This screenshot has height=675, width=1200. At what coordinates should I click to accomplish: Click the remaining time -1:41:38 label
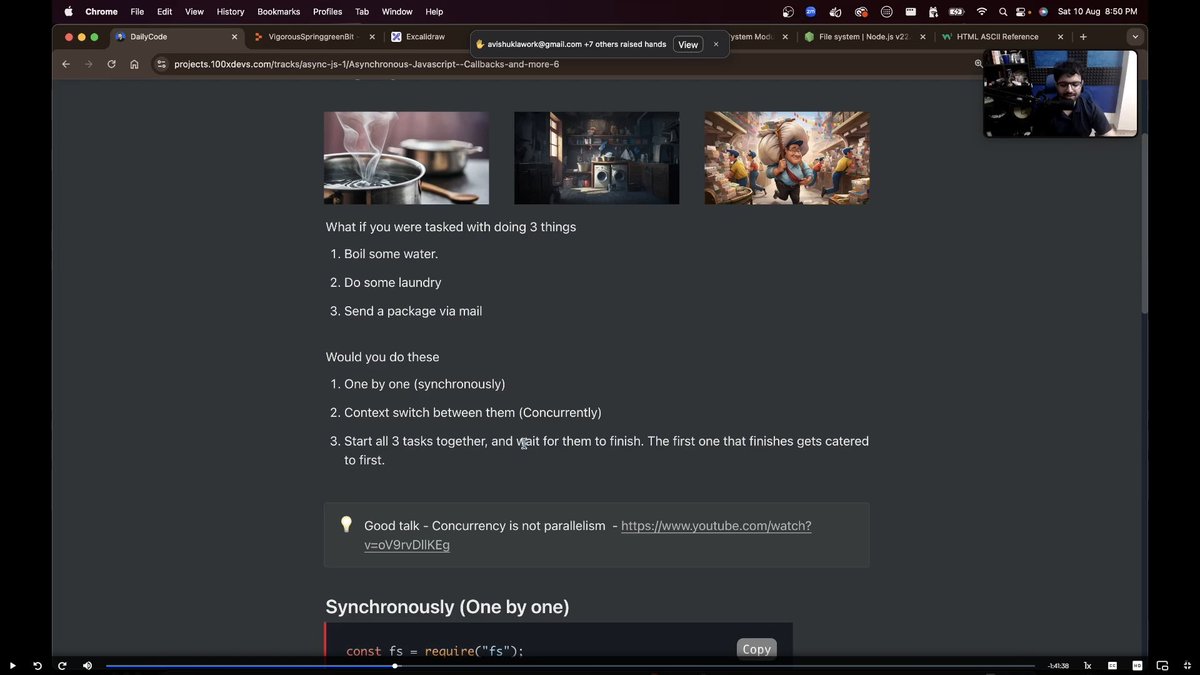pos(1058,666)
